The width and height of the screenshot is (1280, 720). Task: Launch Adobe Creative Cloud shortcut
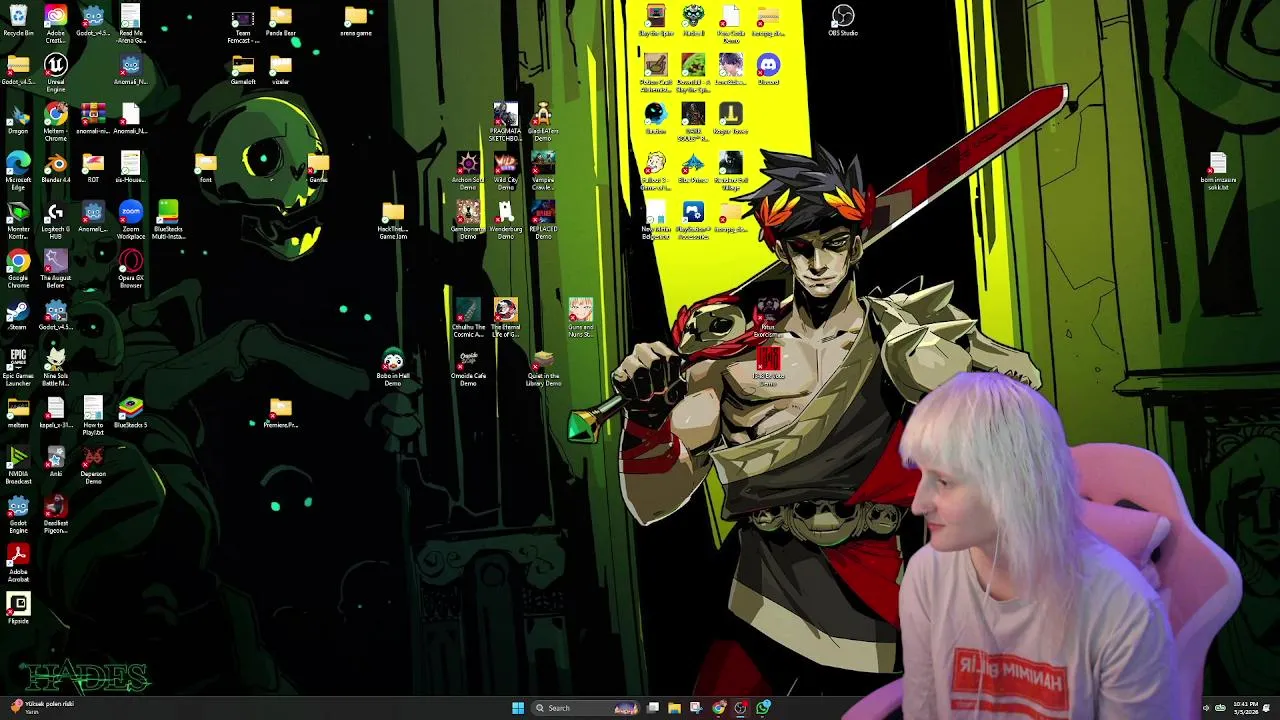(56, 24)
